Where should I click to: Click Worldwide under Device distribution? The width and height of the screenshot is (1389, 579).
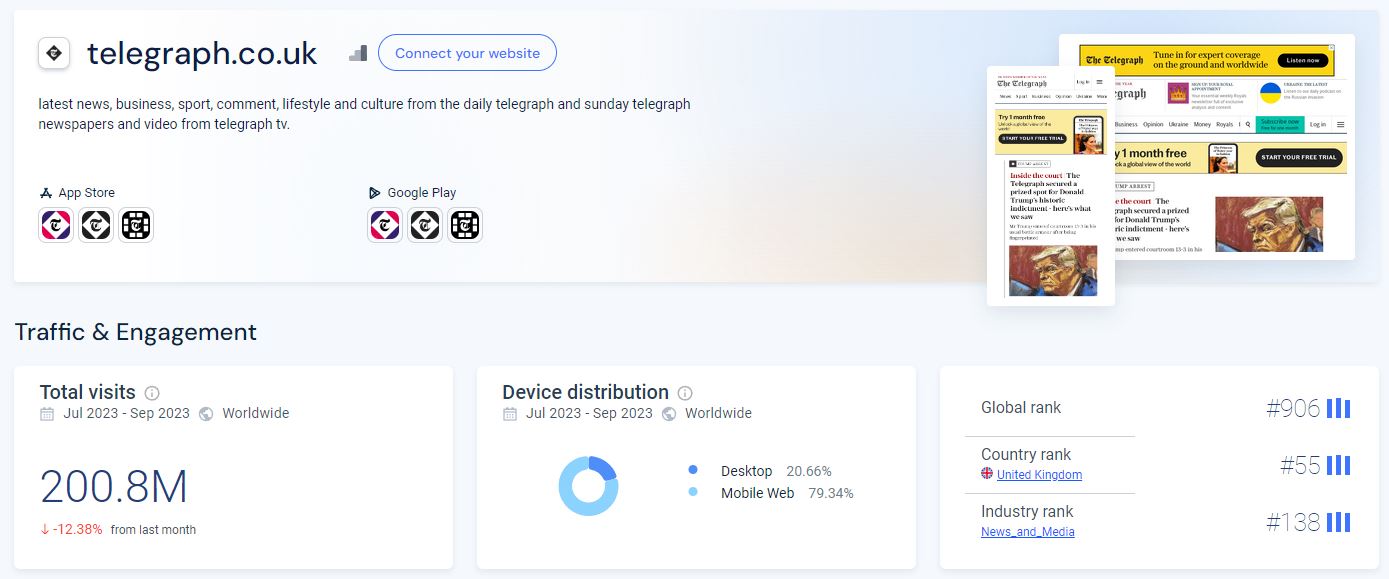pos(718,413)
